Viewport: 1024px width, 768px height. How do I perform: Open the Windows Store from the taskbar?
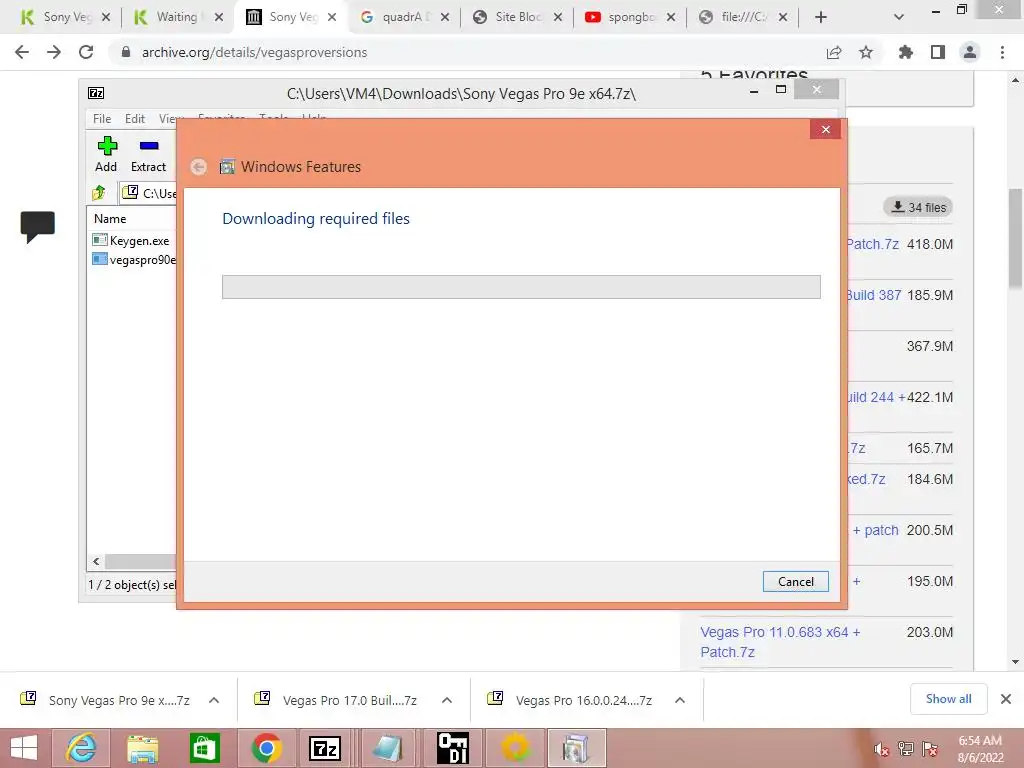pos(204,748)
